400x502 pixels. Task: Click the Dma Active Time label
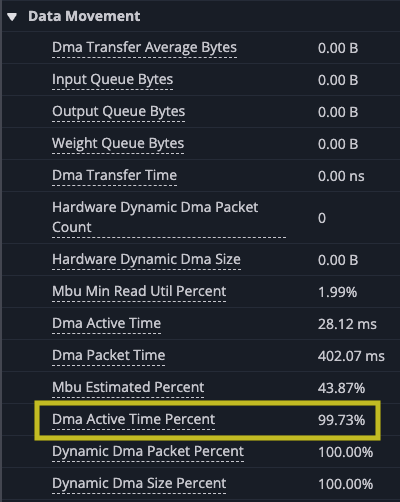(x=106, y=323)
